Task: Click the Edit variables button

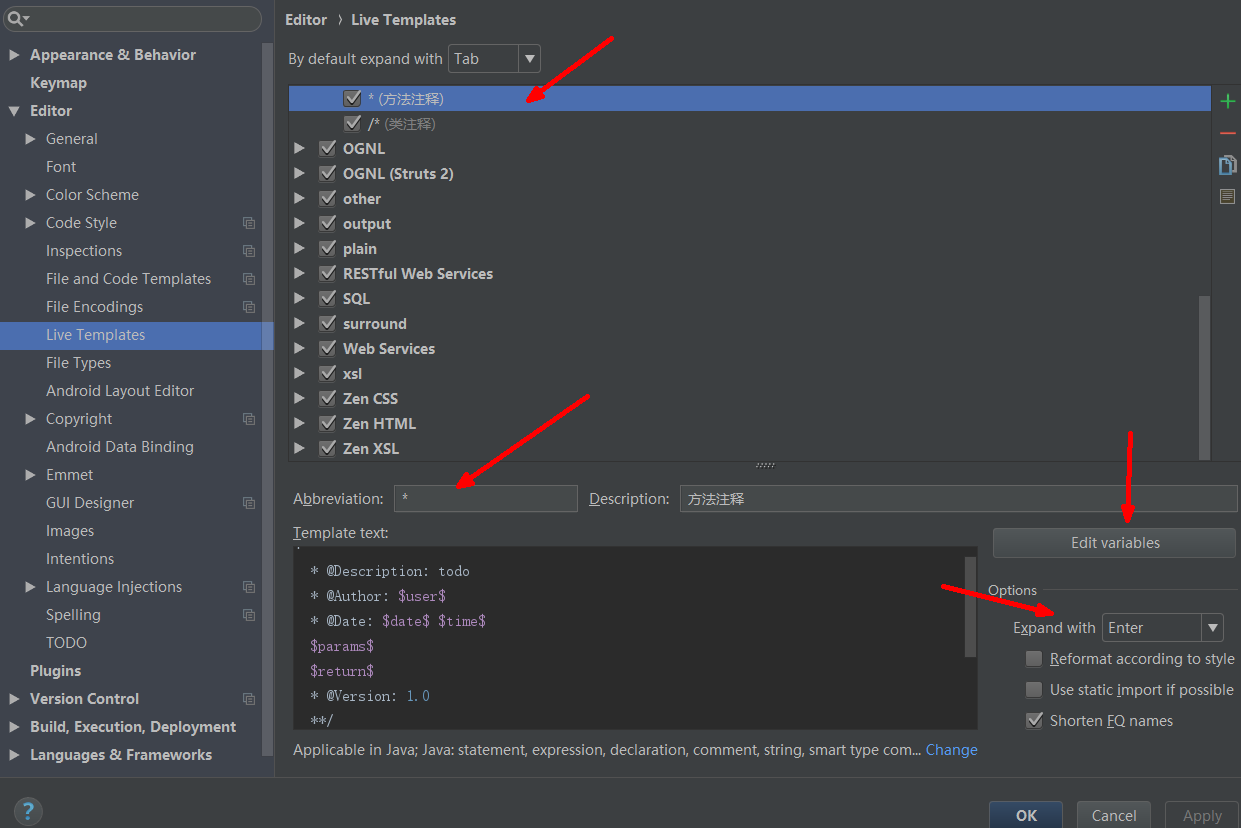Action: tap(1114, 543)
